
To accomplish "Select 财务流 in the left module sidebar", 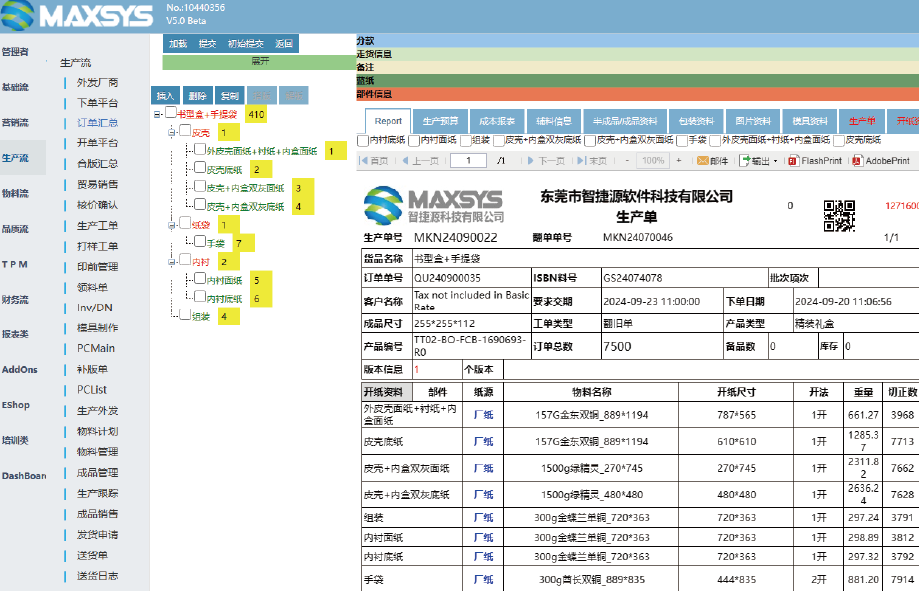I will (15, 300).
